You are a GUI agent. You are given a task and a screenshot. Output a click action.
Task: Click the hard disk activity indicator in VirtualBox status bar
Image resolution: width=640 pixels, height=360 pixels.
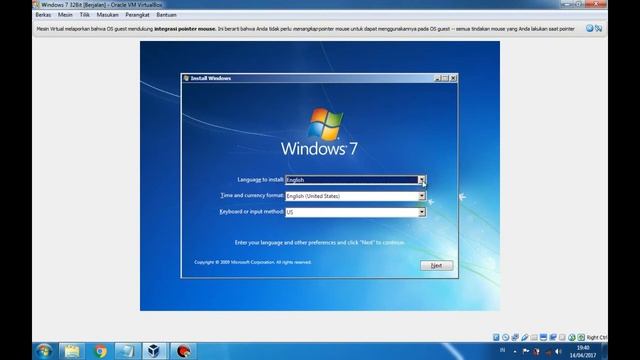[496, 337]
